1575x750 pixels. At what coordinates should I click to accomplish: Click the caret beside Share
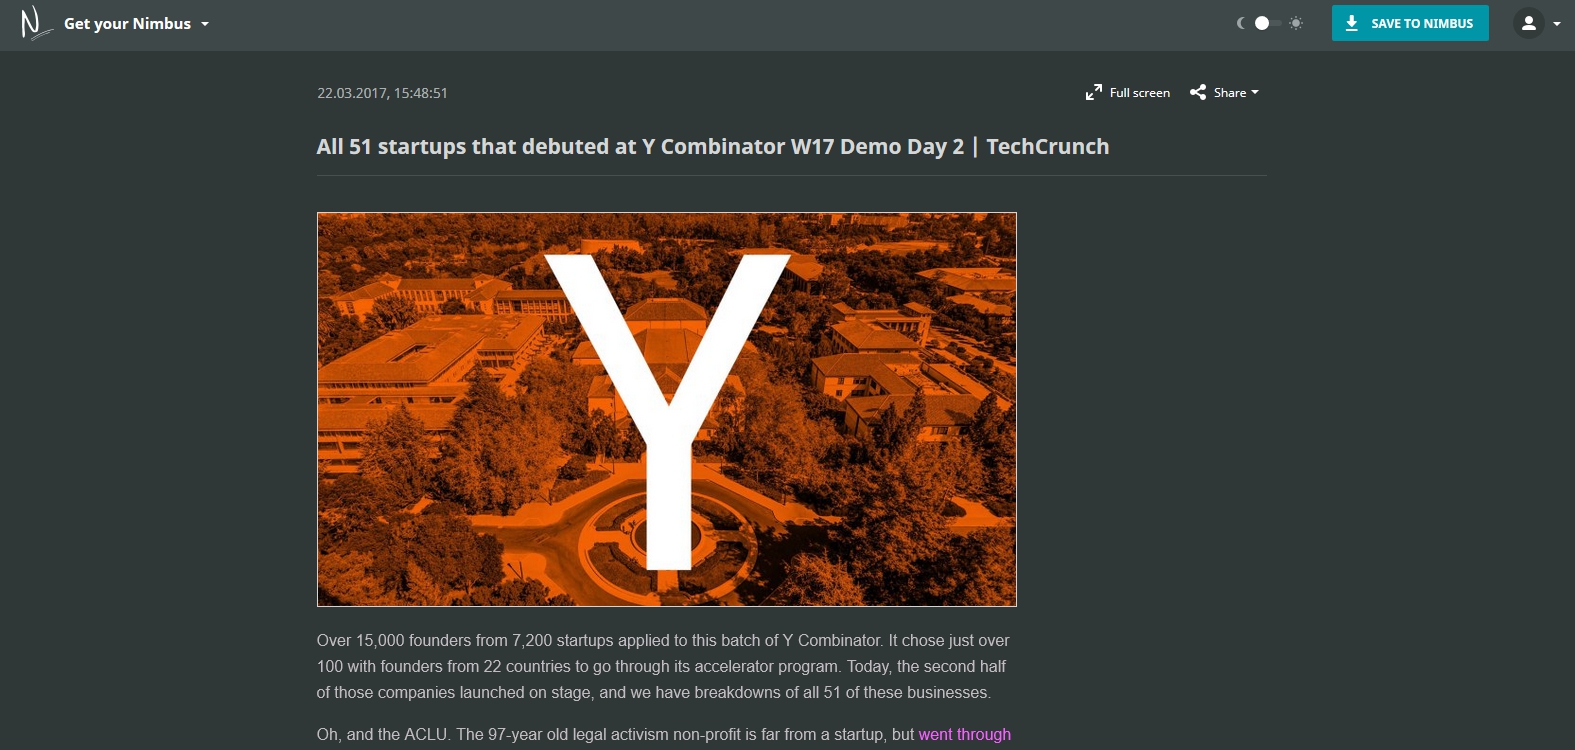point(1255,92)
